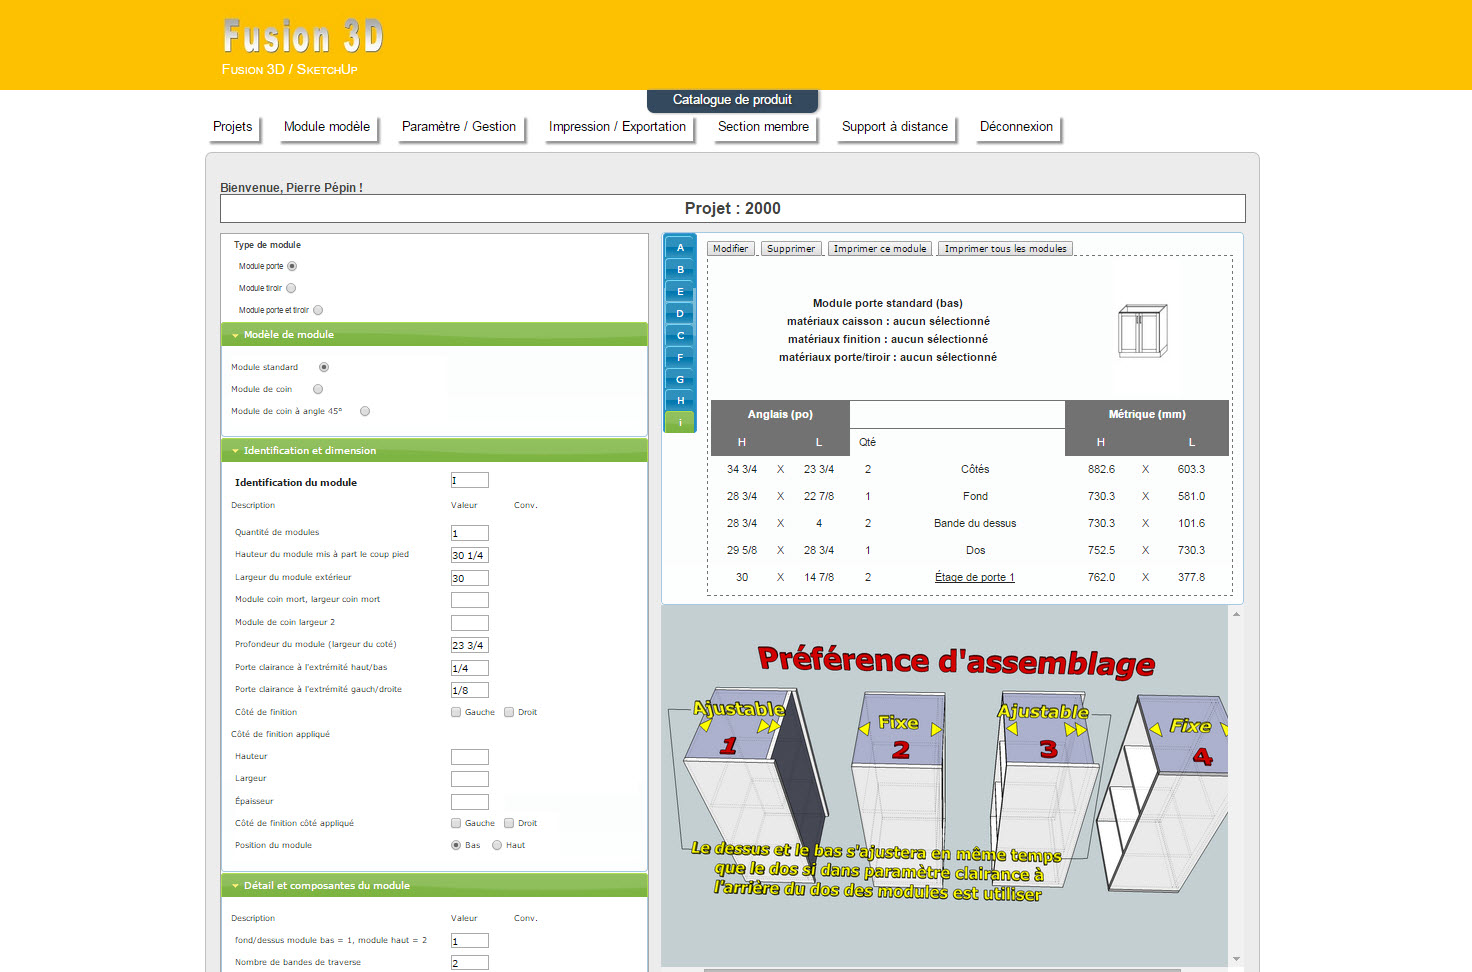
Task: Click the cabinet module preview thumbnail
Action: 1142,331
